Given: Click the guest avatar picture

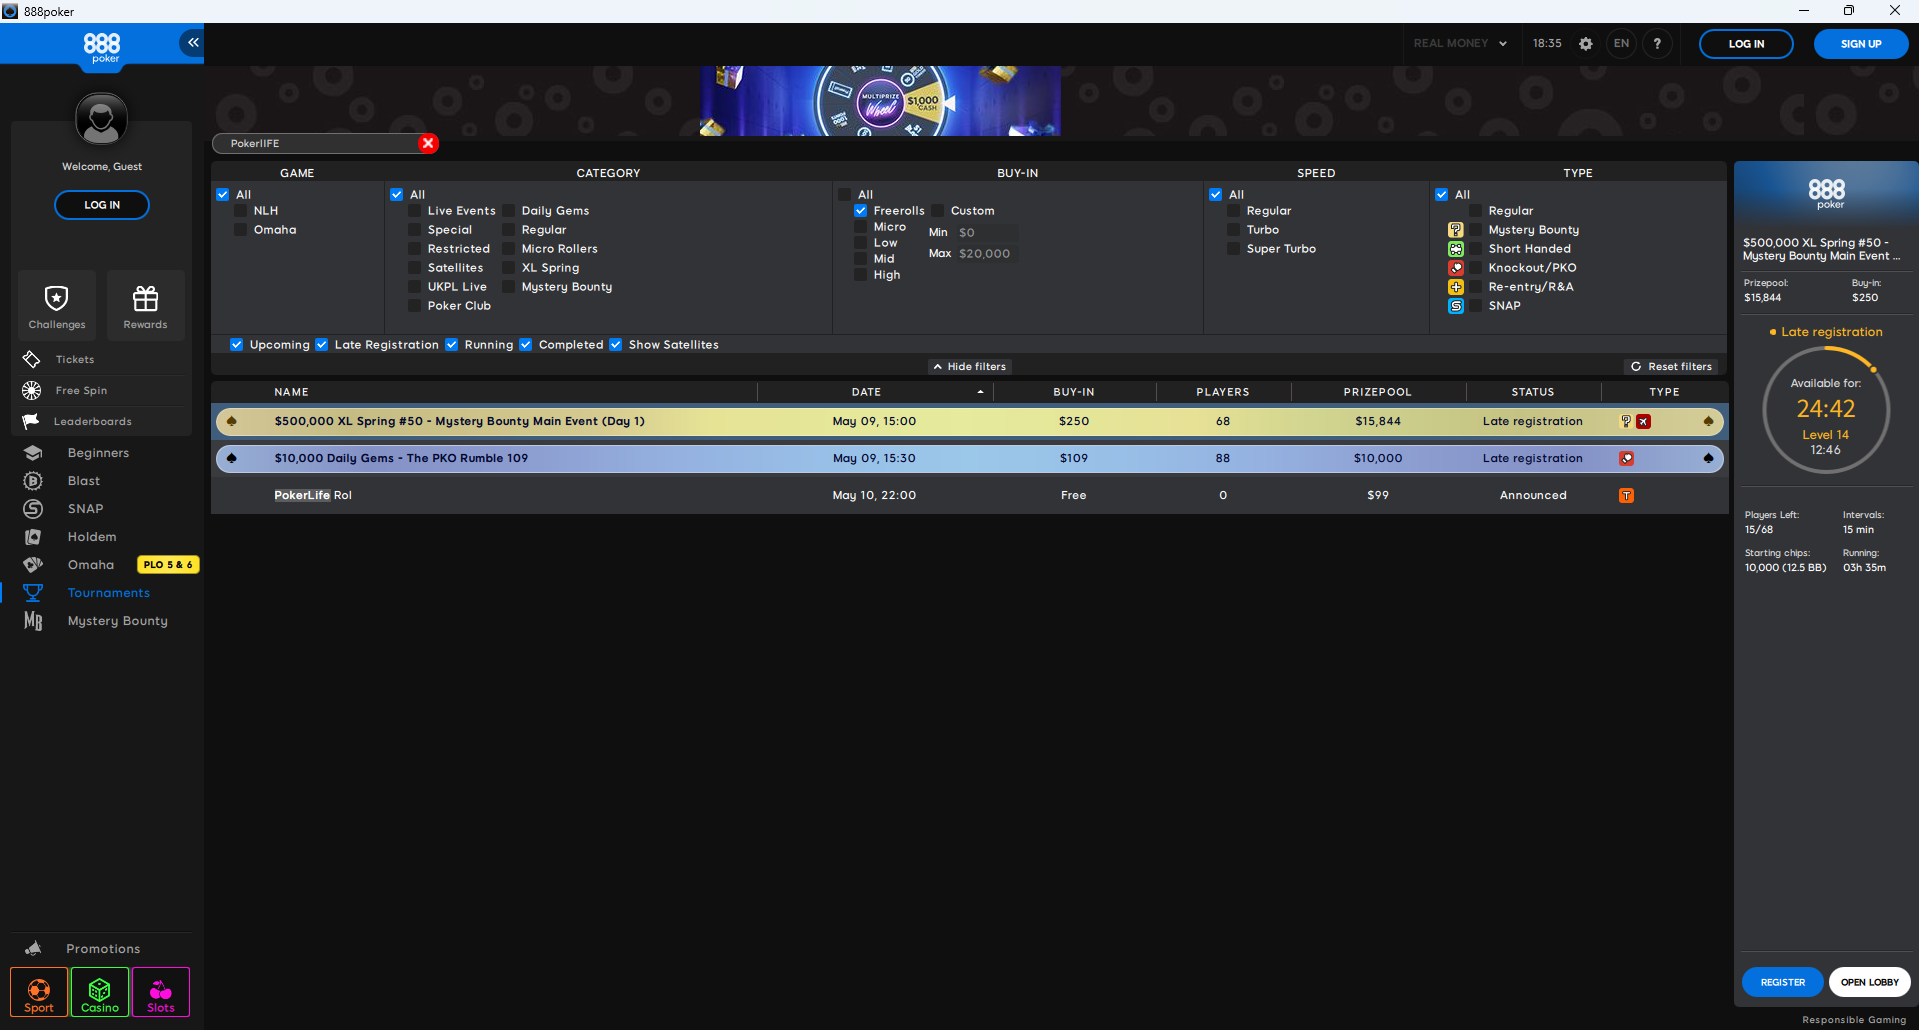Looking at the screenshot, I should (102, 119).
